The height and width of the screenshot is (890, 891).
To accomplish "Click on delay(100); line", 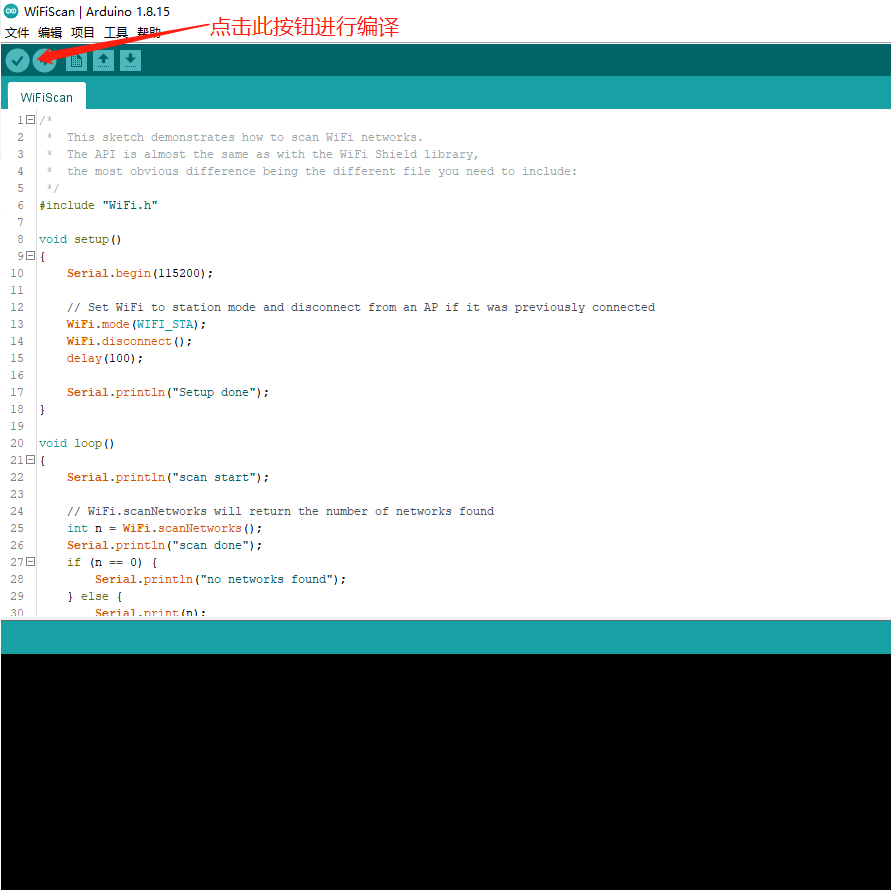I will click(105, 359).
